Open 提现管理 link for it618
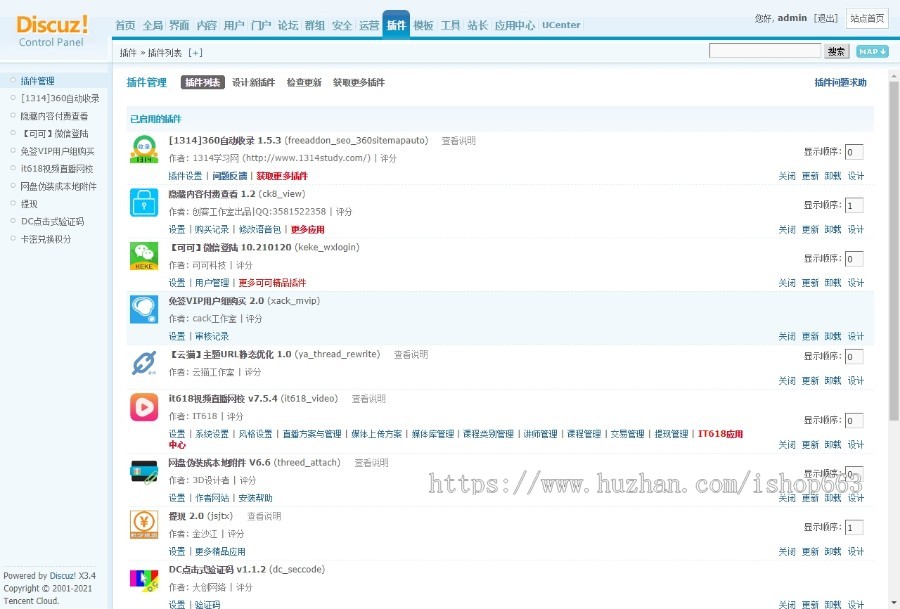This screenshot has width=900, height=609. 671,434
